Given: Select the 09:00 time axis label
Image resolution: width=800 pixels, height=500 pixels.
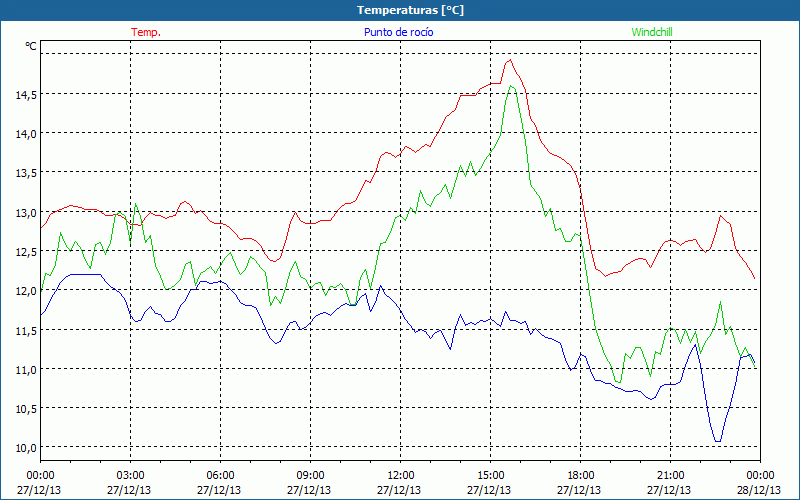Looking at the screenshot, I should click(x=311, y=475).
